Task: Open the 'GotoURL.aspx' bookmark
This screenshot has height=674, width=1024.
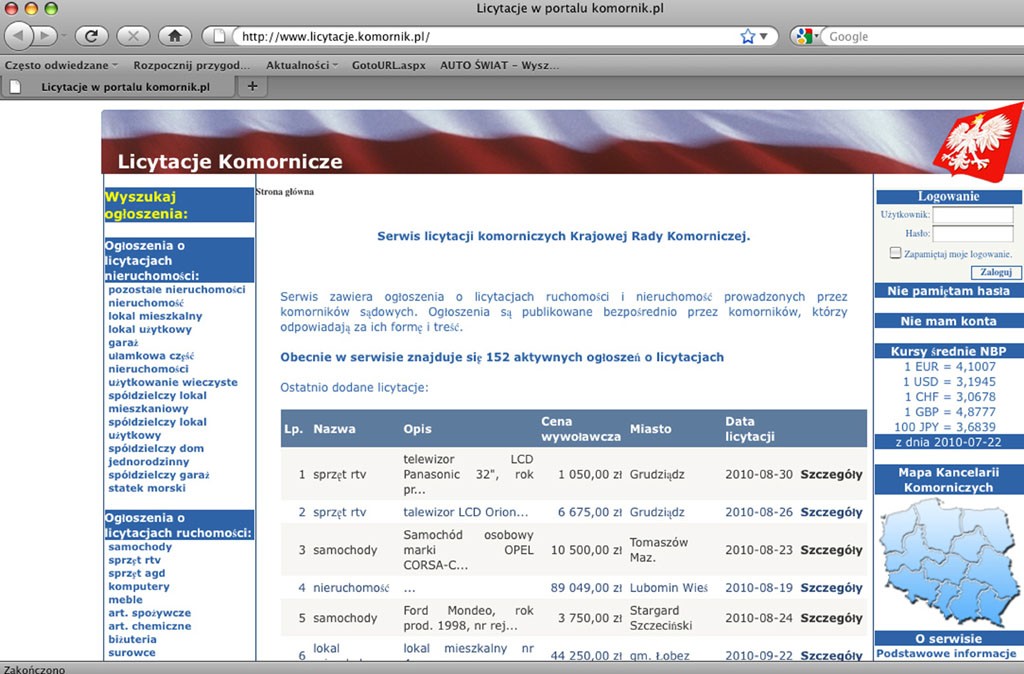Action: [x=388, y=65]
